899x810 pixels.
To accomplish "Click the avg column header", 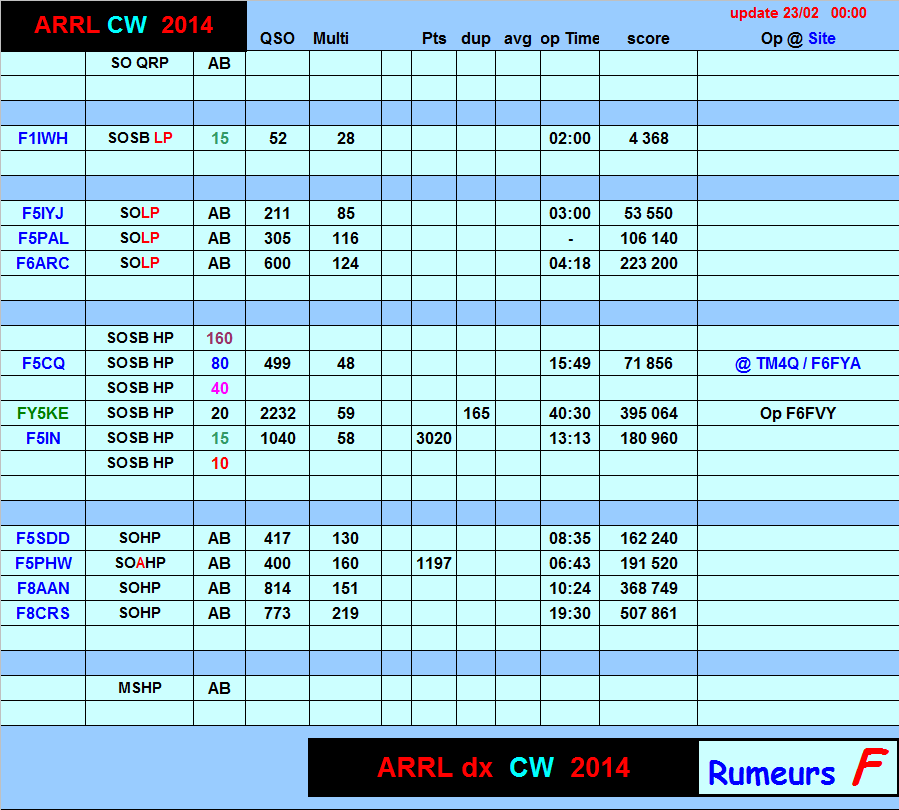I will (518, 39).
